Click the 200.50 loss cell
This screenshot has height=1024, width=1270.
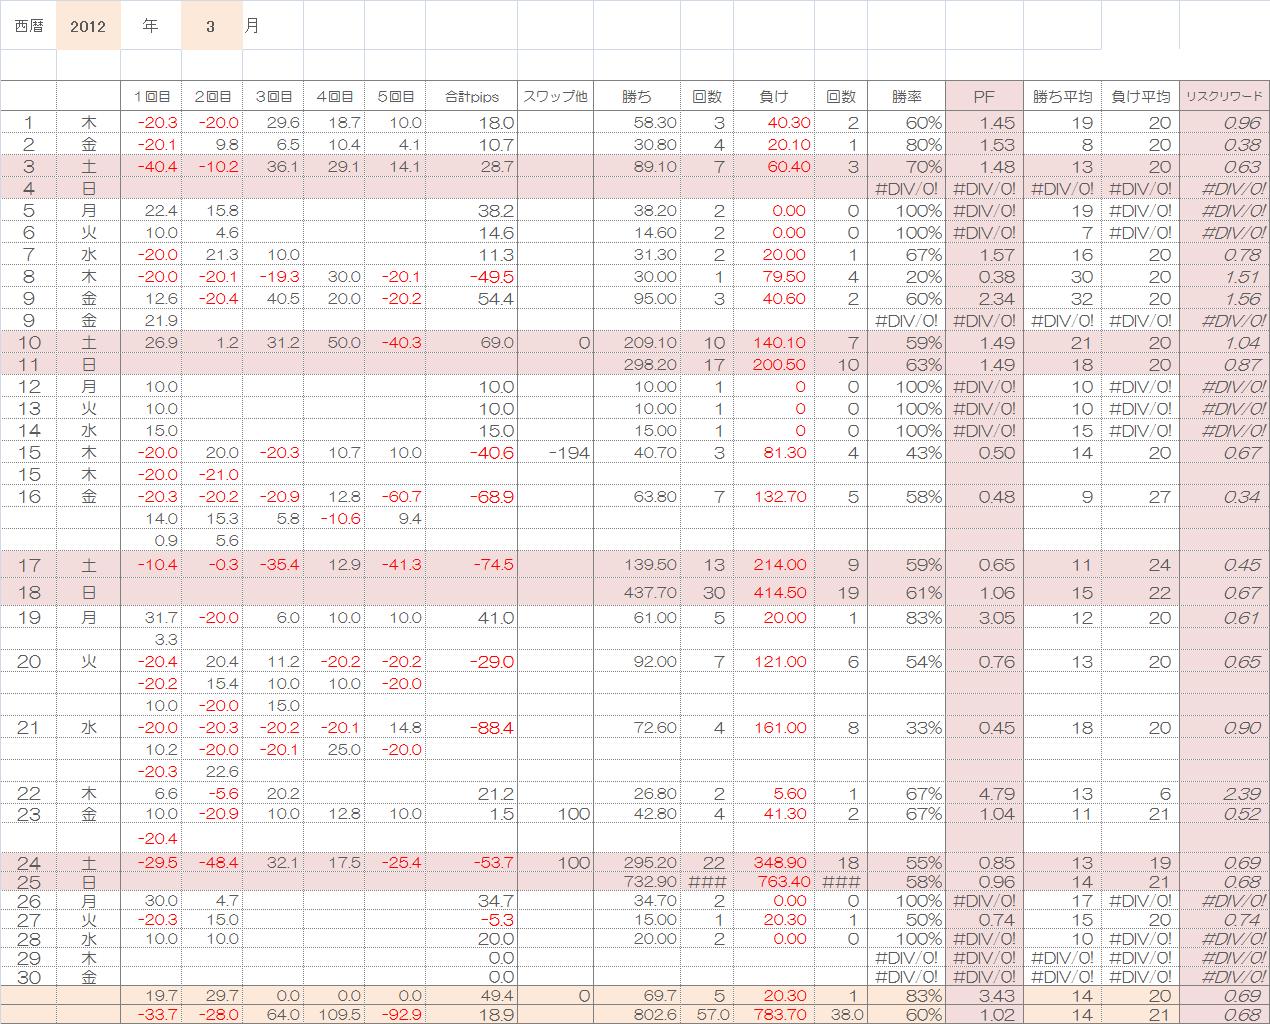[774, 364]
